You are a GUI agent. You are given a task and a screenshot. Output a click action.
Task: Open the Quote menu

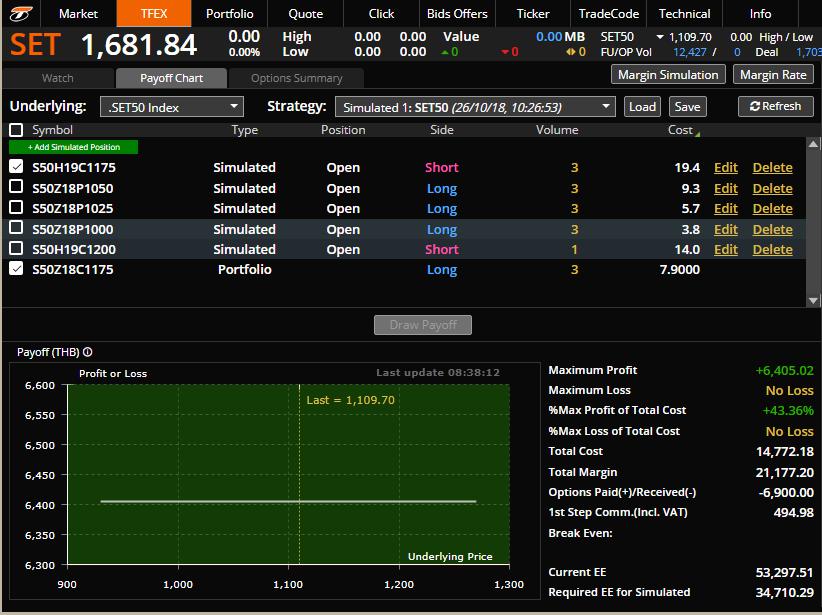[x=306, y=14]
